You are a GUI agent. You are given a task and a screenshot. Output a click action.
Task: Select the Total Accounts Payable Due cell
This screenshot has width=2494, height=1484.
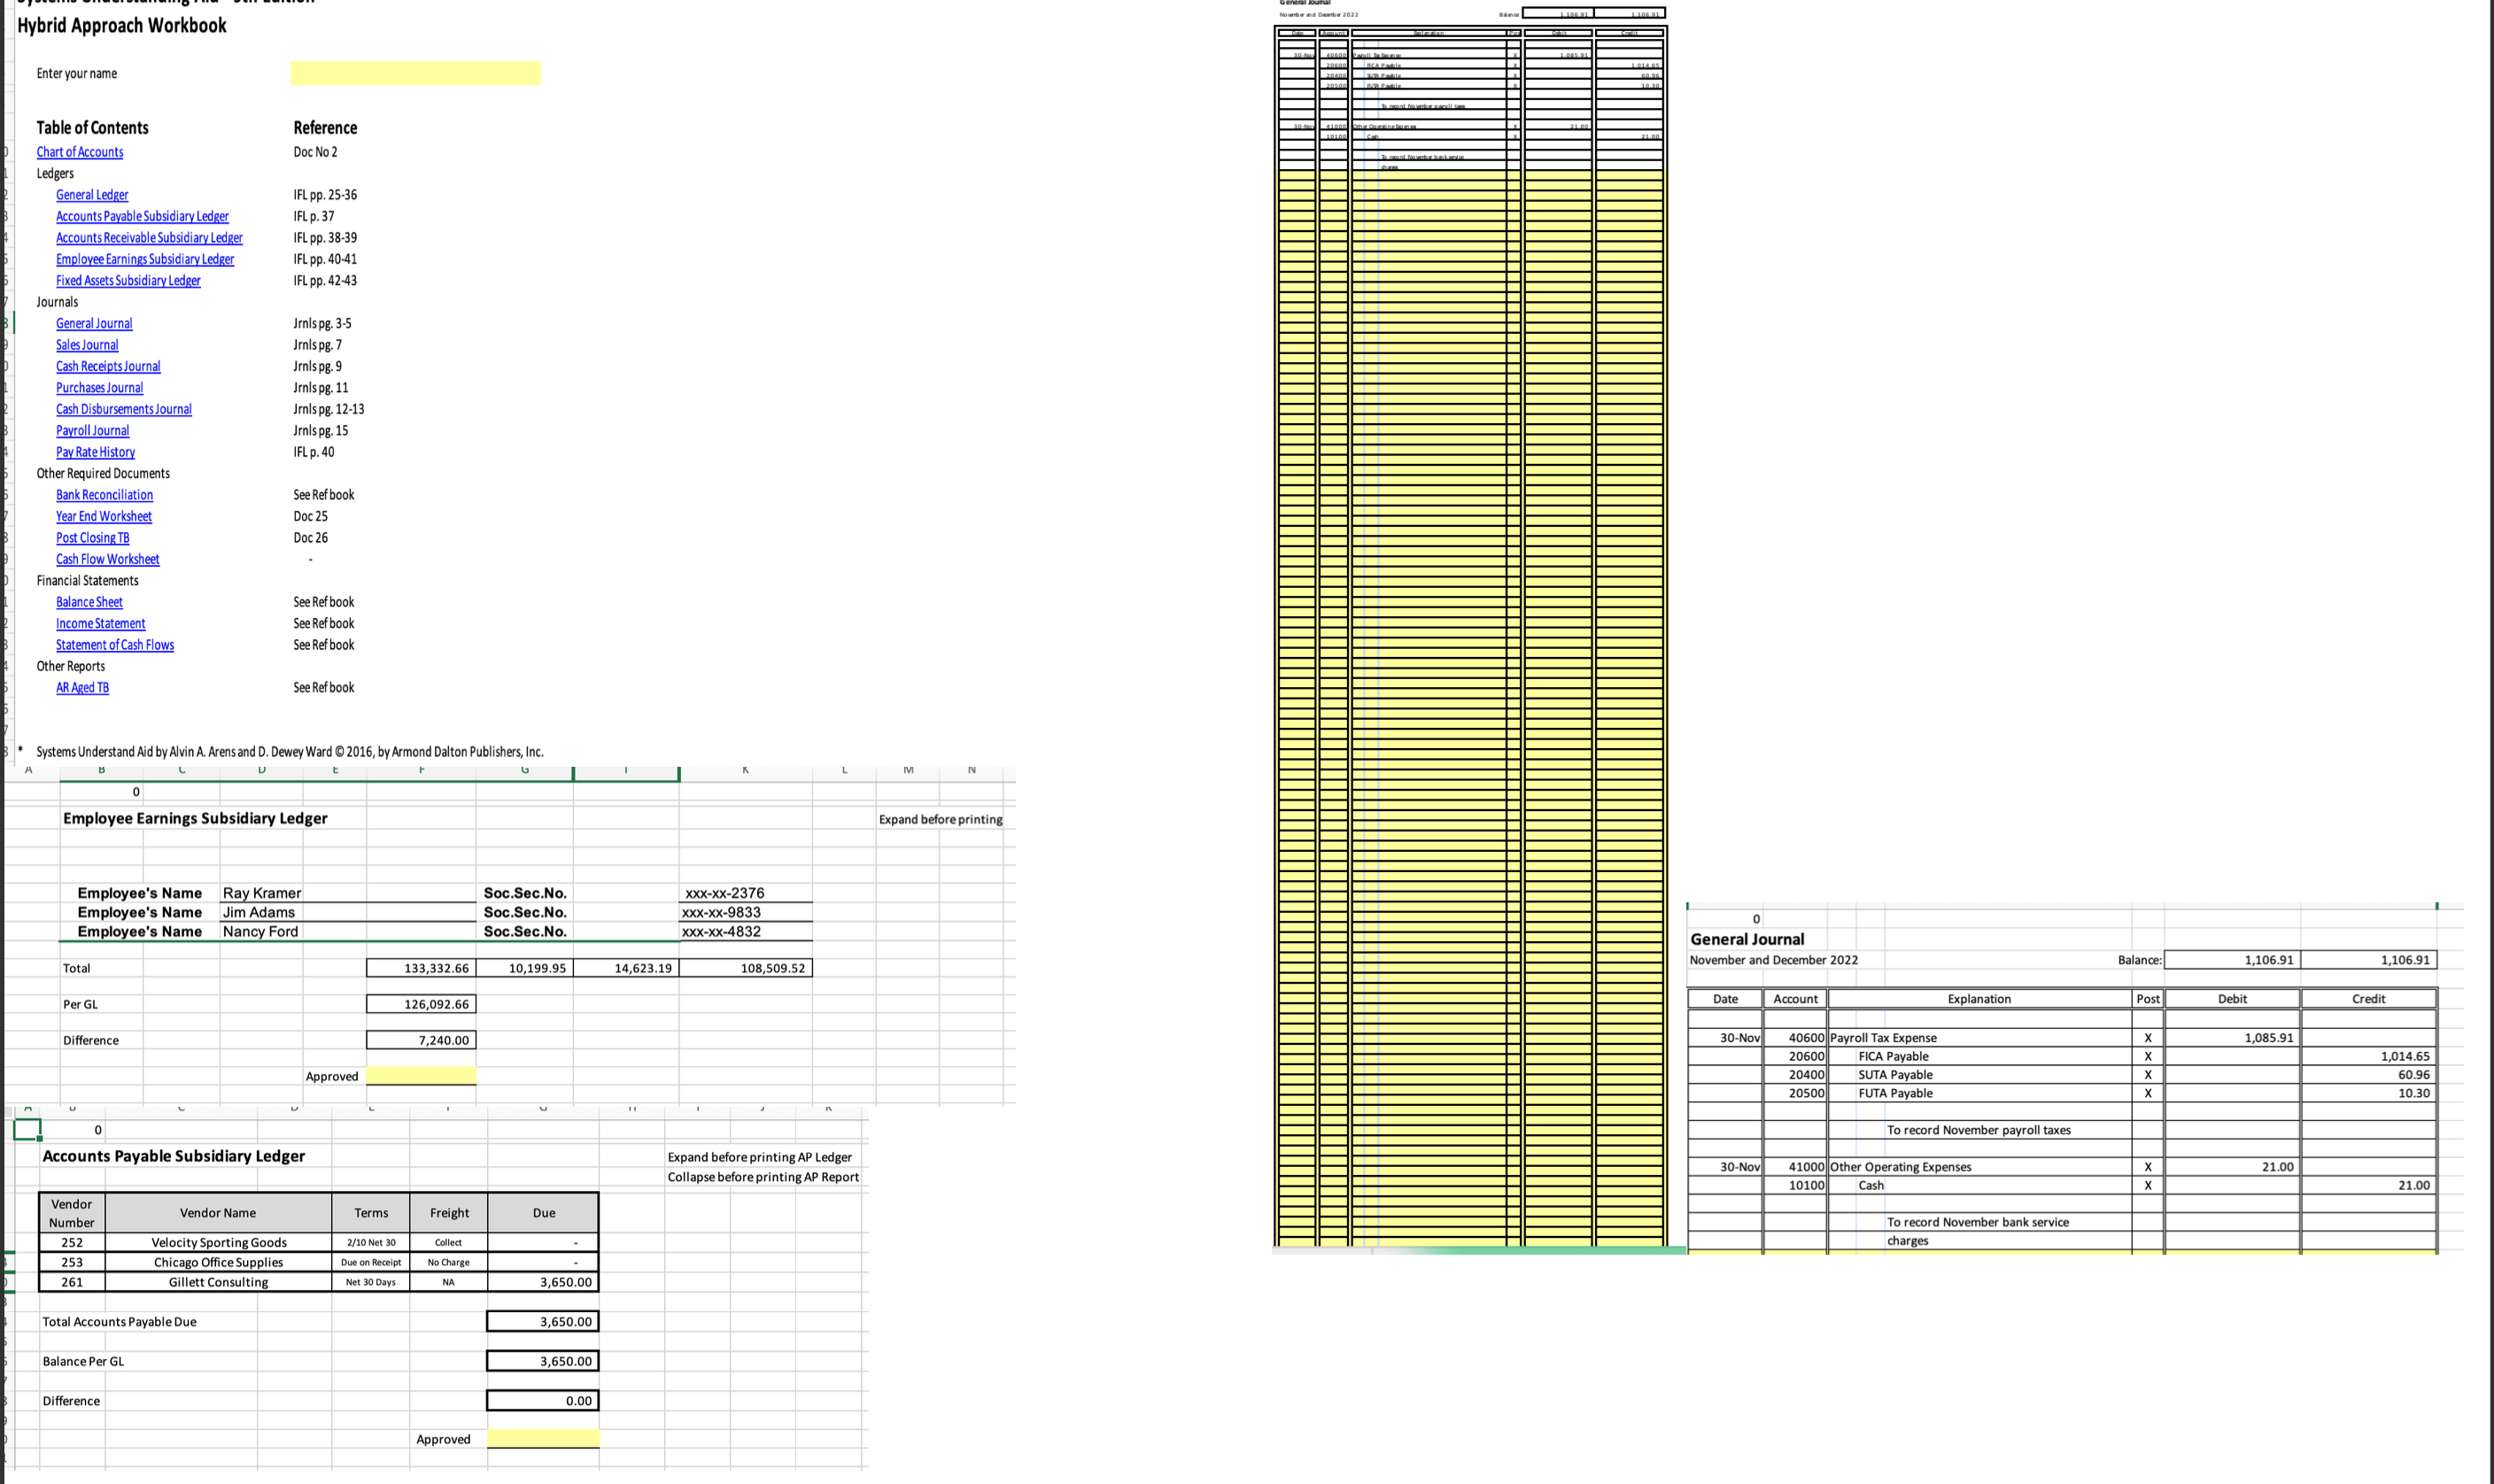click(x=542, y=1321)
